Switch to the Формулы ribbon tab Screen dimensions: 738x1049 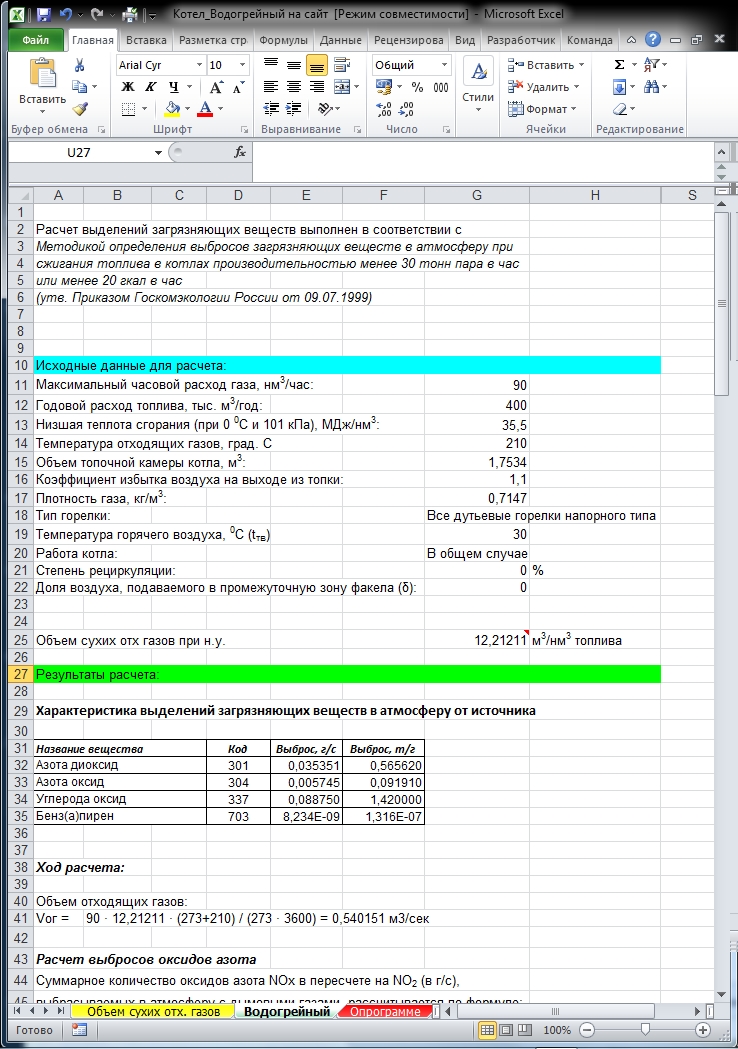pyautogui.click(x=284, y=40)
